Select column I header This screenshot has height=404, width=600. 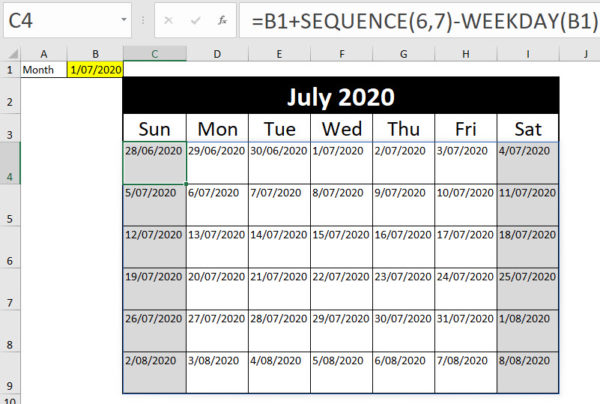tap(528, 54)
